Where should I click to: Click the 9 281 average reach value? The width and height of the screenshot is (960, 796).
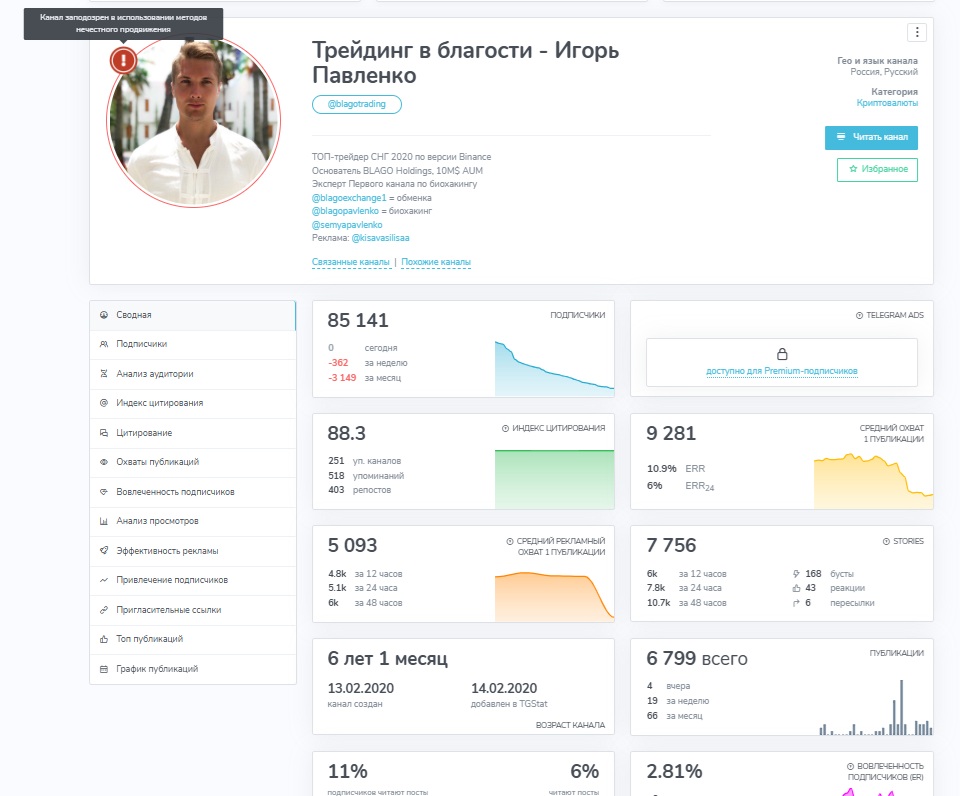pyautogui.click(x=671, y=434)
